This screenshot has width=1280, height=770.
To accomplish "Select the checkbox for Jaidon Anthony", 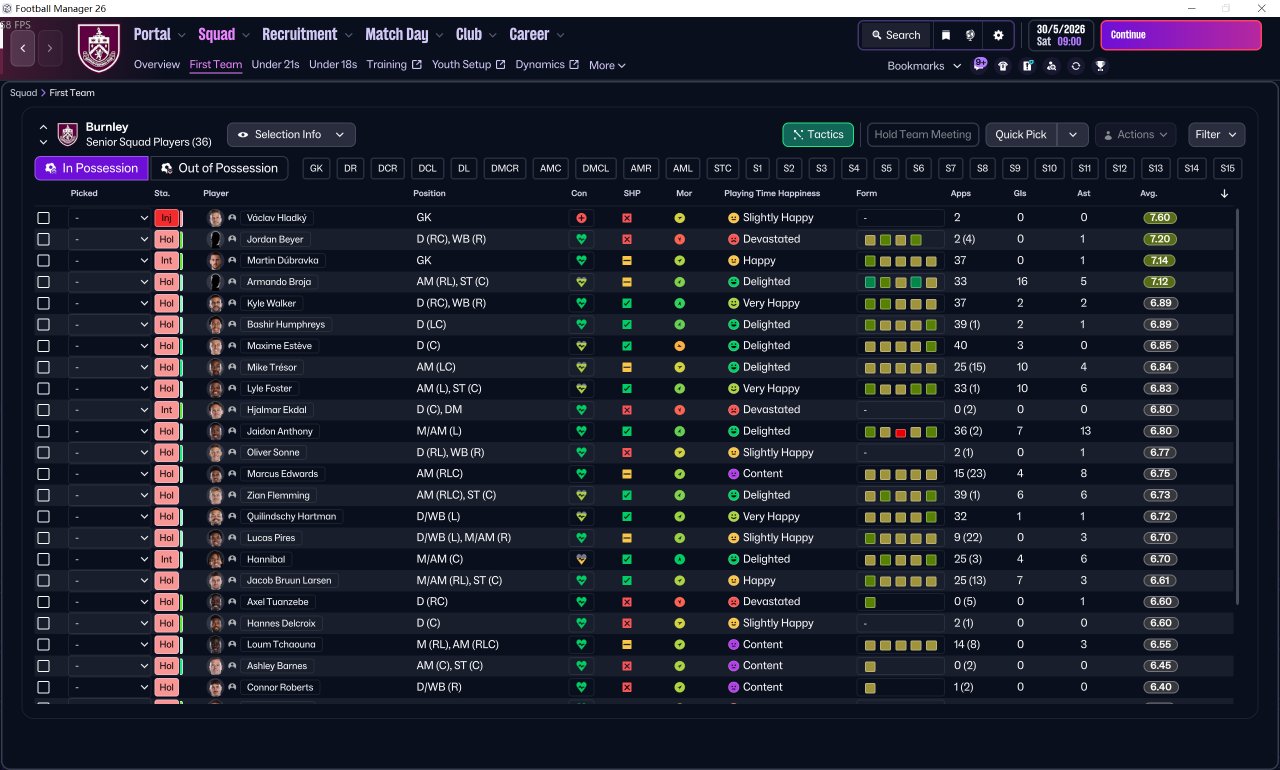I will click(x=43, y=431).
